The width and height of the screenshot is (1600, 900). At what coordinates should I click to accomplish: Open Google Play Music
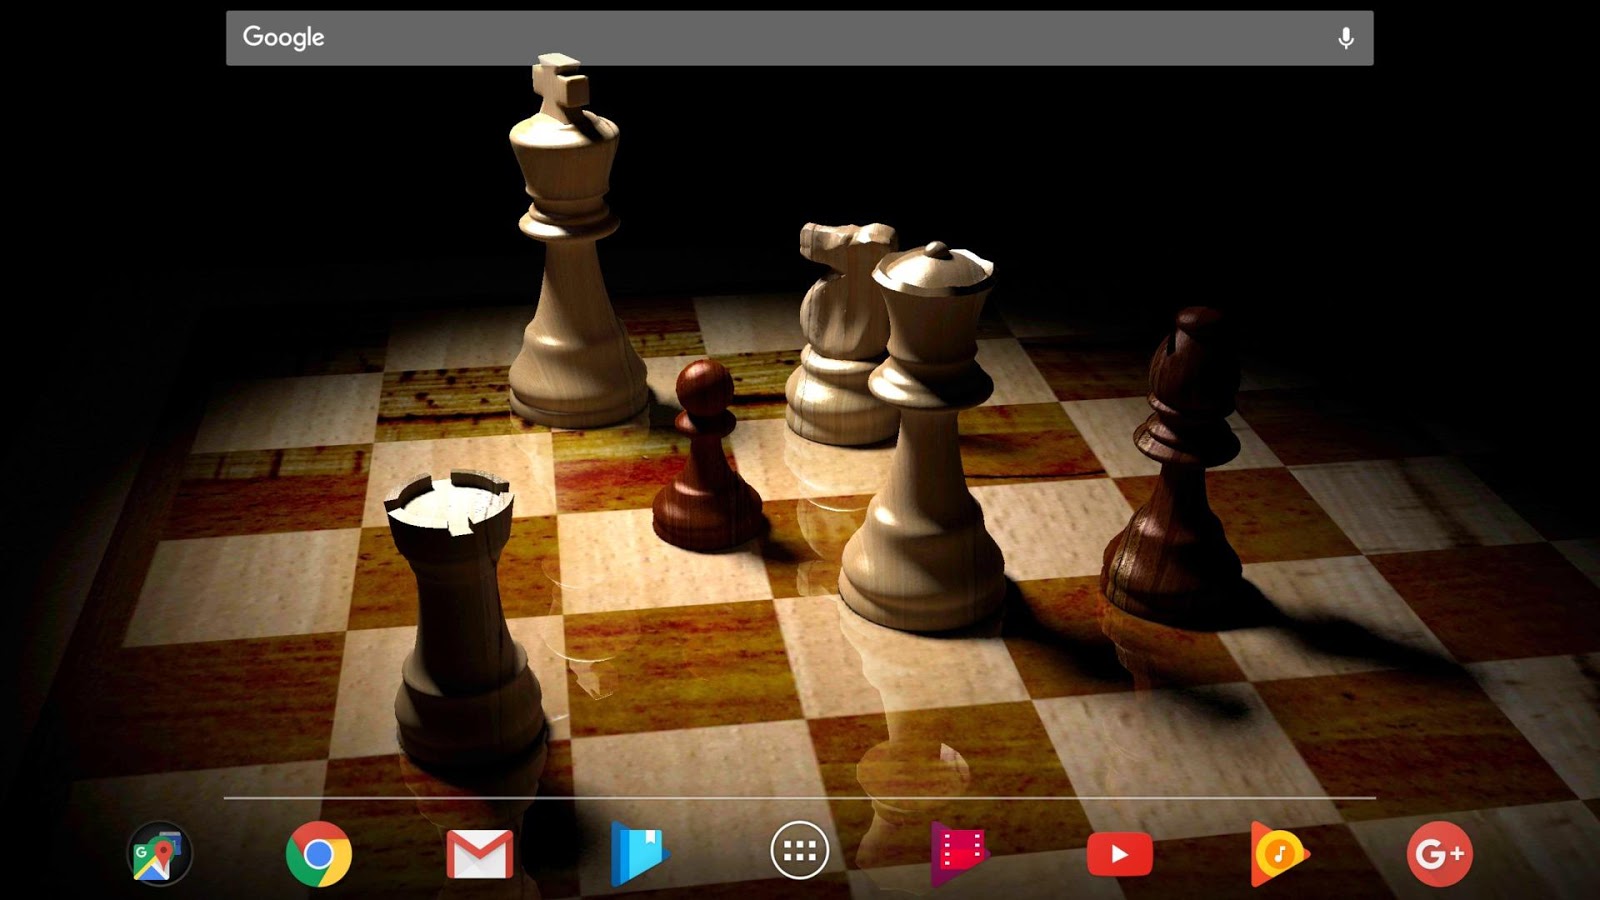tap(1280, 854)
